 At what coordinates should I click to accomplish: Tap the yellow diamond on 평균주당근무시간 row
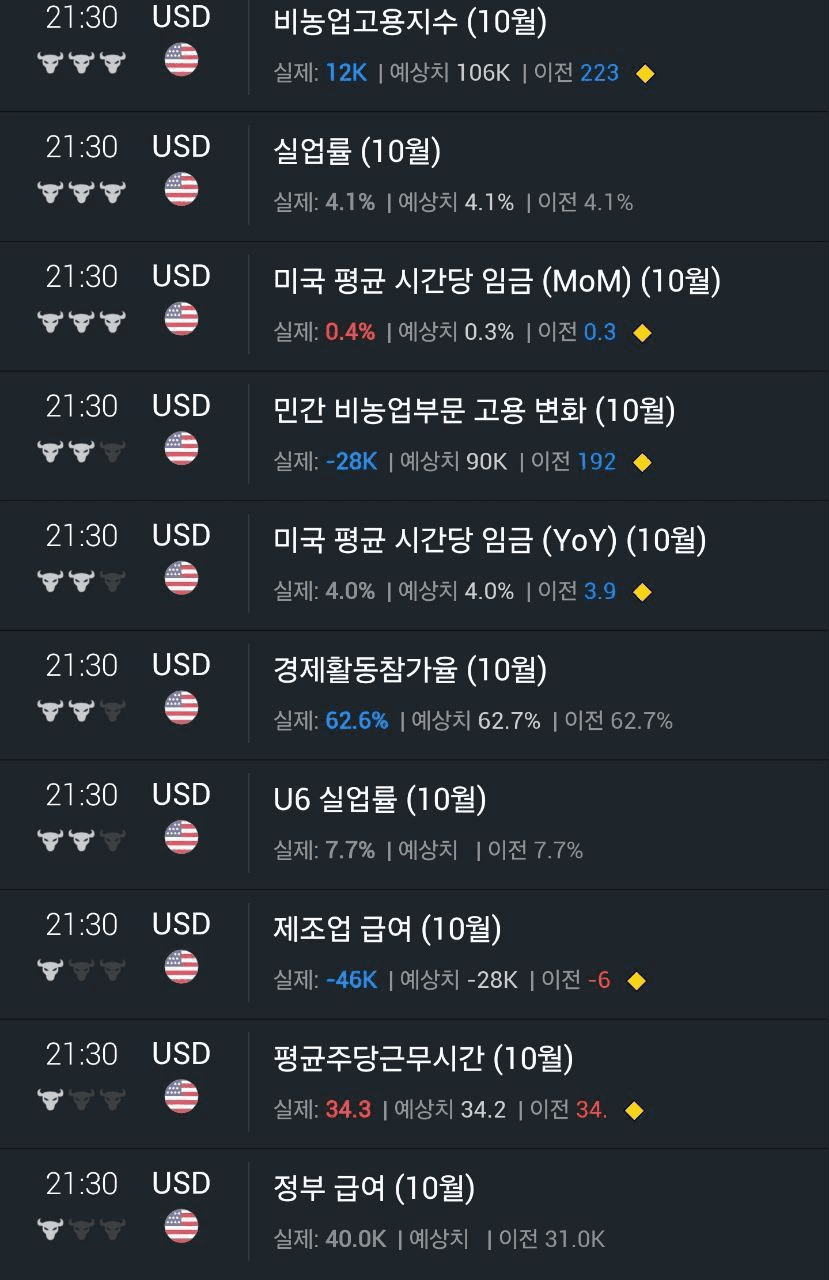[x=633, y=1110]
